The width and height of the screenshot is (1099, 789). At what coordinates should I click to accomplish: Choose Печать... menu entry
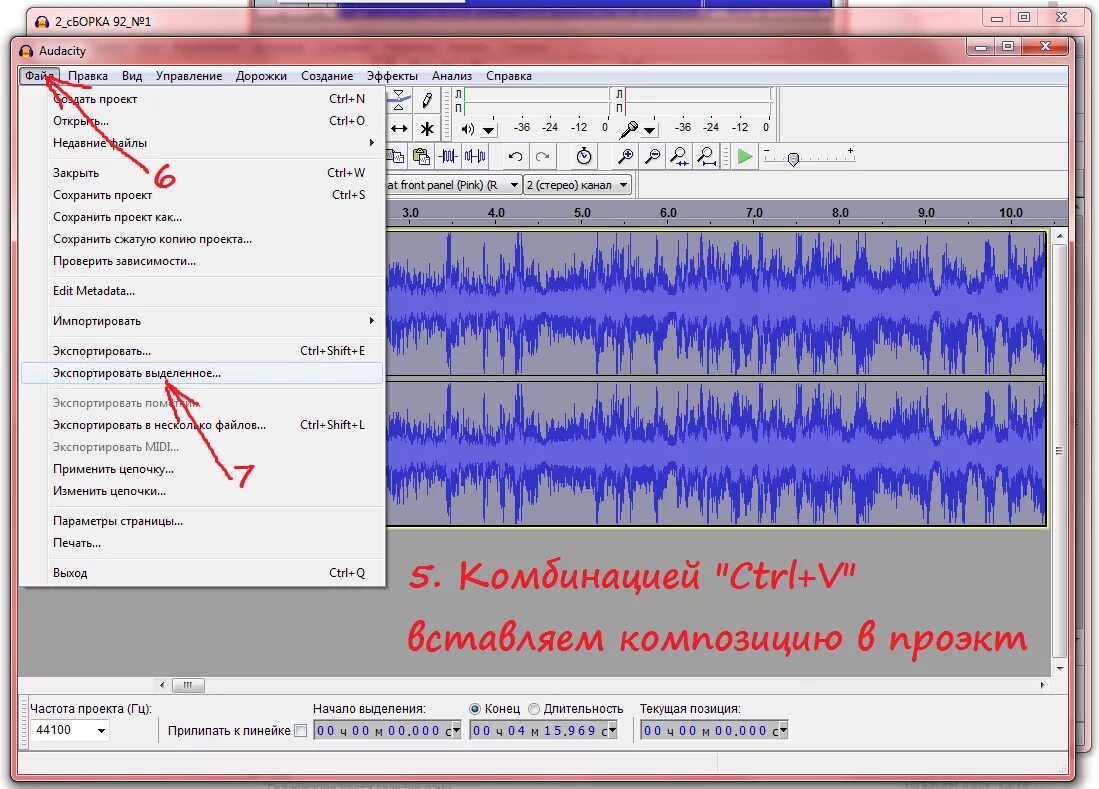[203, 543]
